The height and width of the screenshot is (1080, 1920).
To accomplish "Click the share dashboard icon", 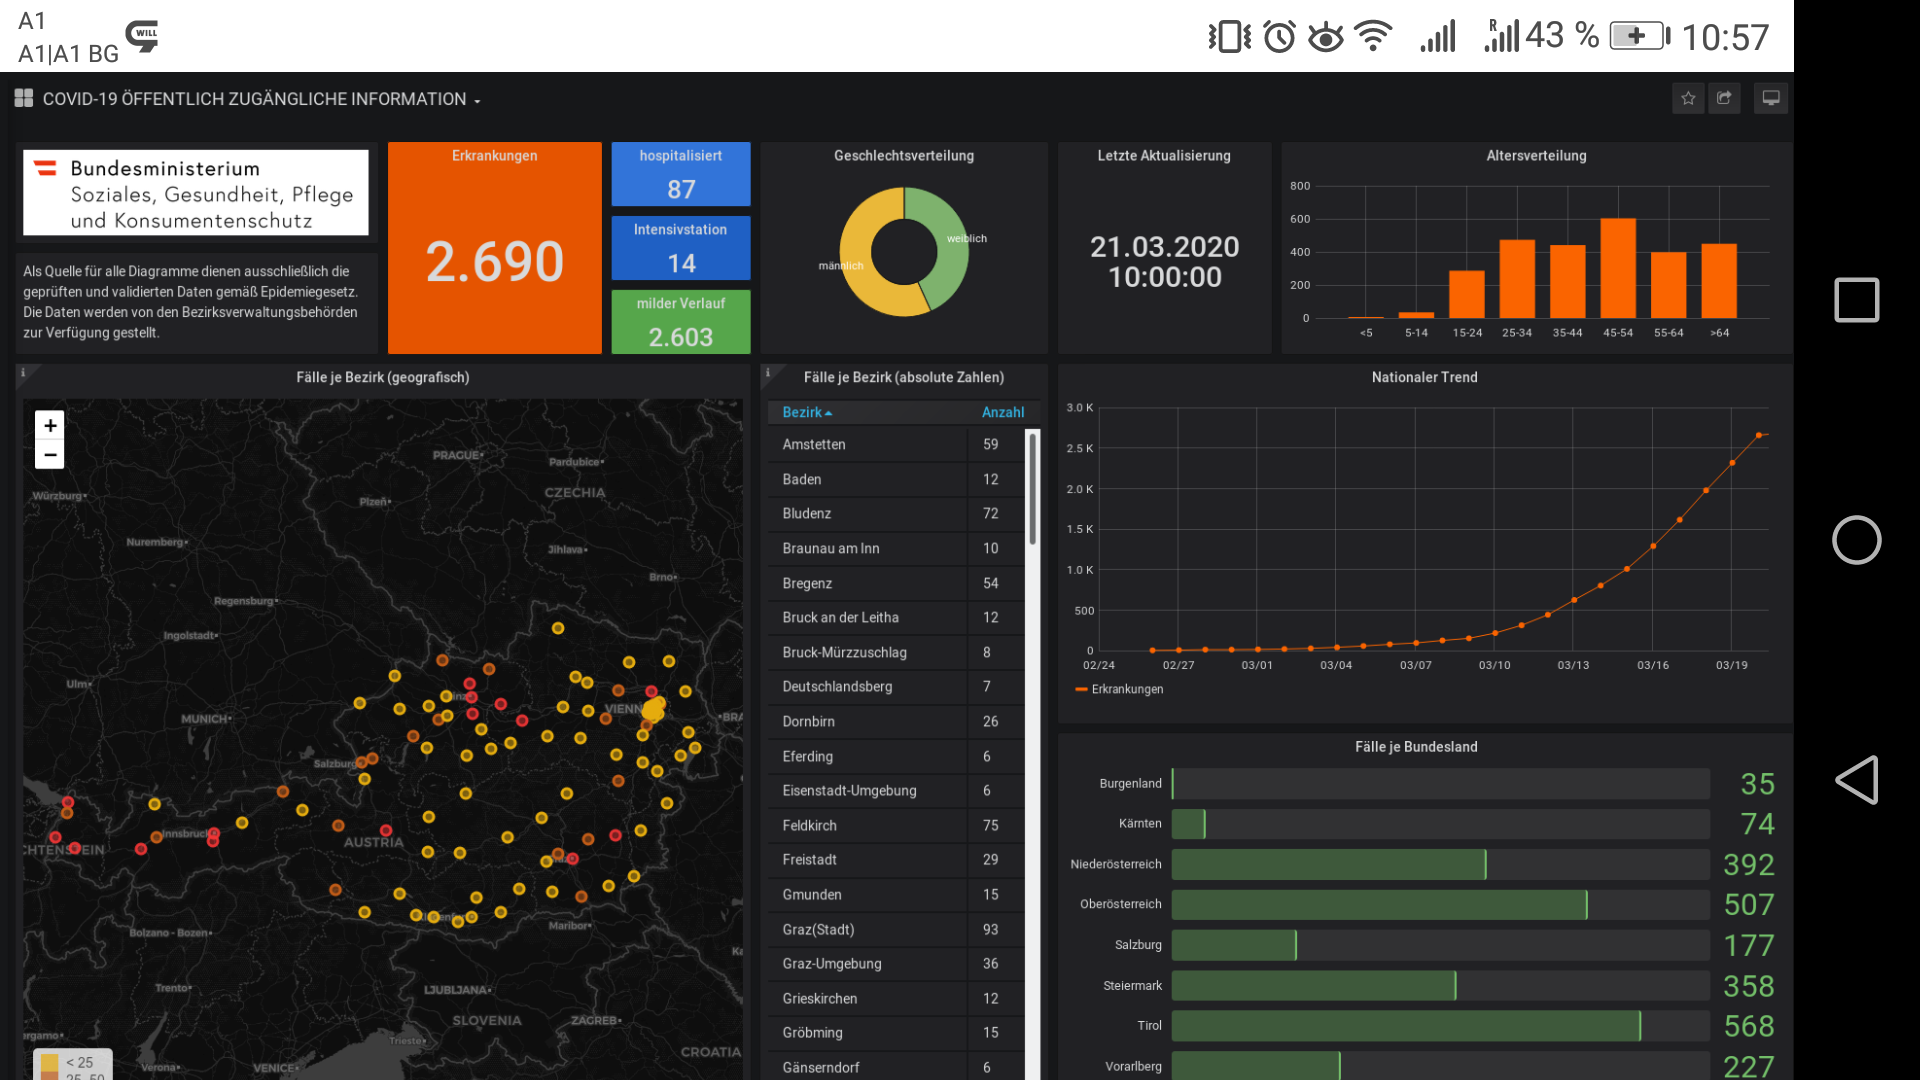I will coord(1724,98).
